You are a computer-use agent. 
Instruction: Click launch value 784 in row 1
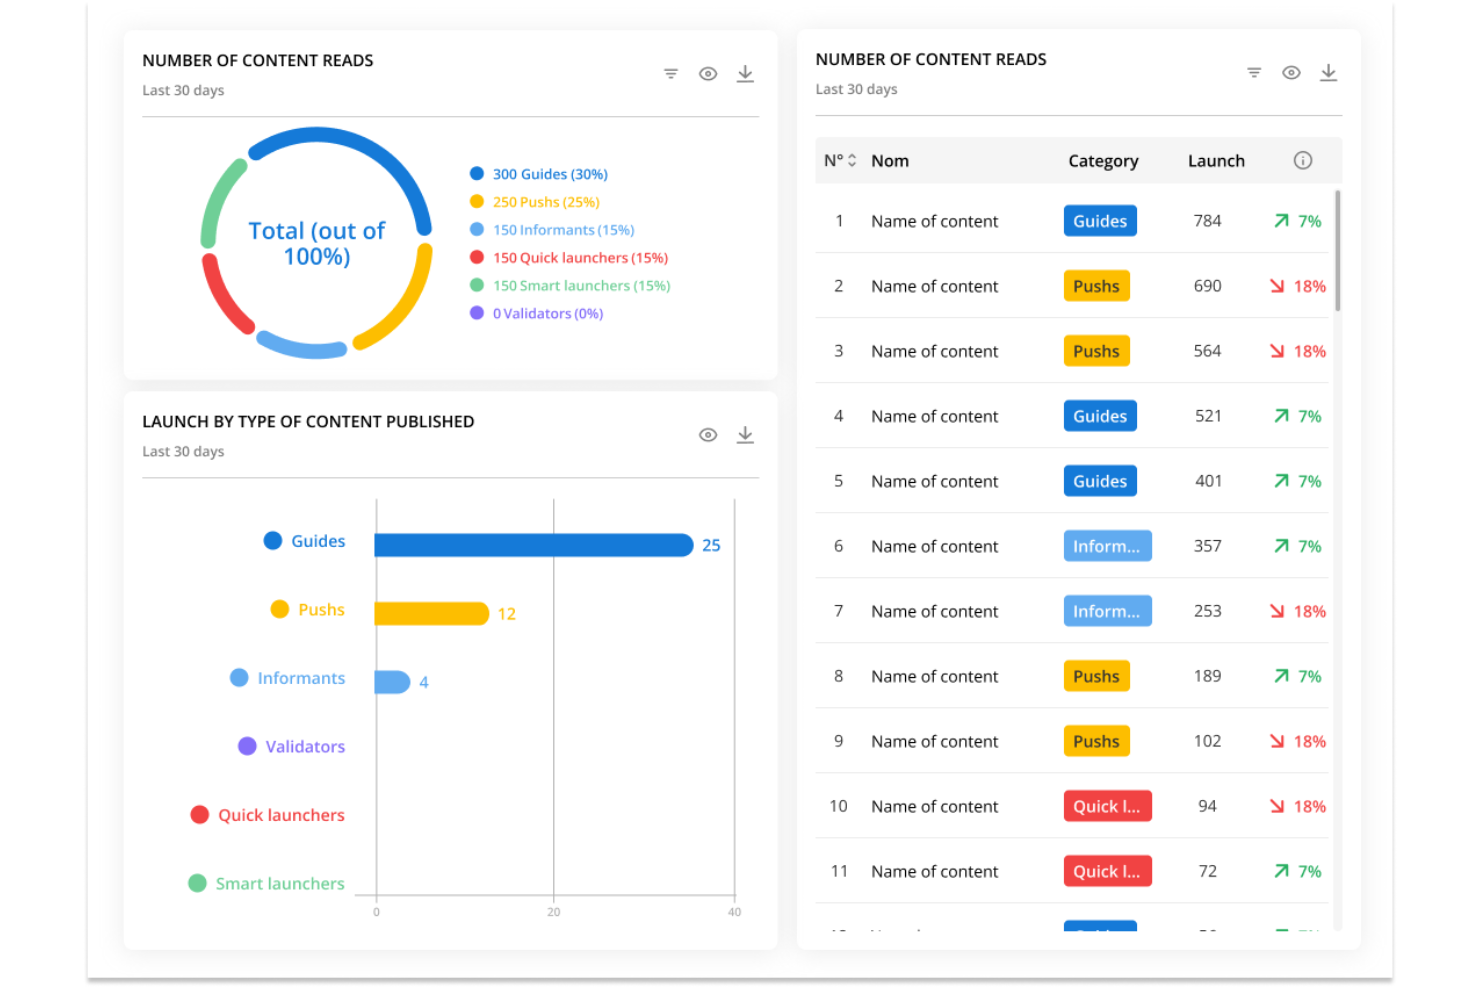click(x=1207, y=221)
